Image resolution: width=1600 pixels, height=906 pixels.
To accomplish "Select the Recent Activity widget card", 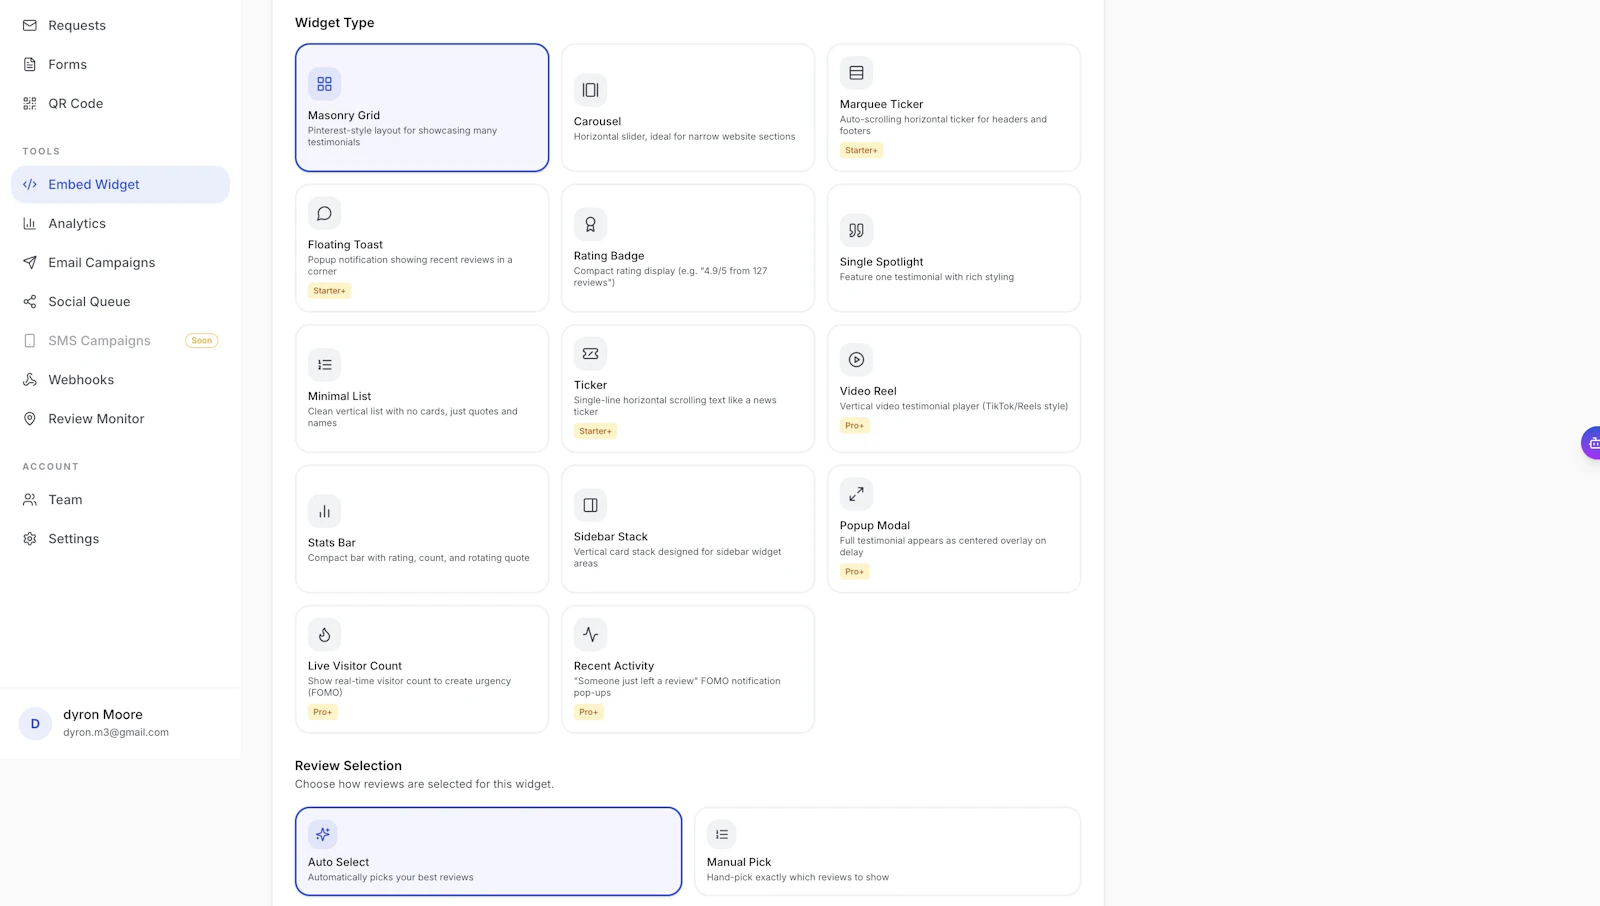I will click(x=688, y=669).
